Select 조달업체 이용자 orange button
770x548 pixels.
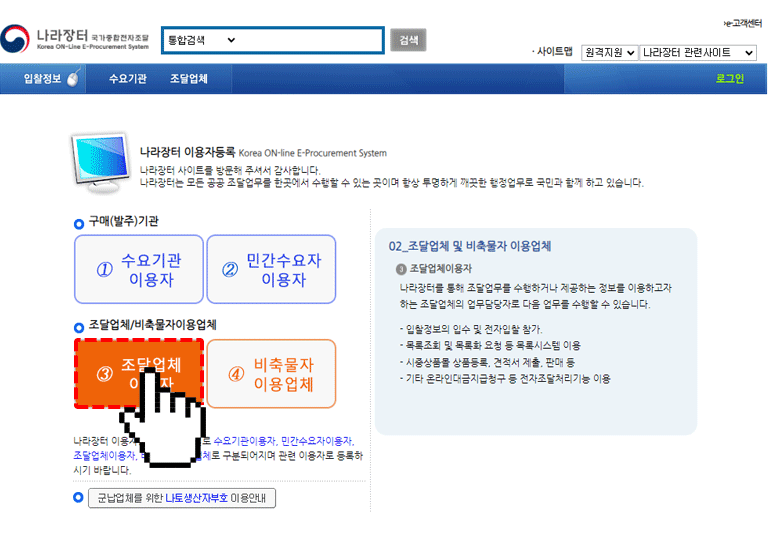pyautogui.click(x=139, y=373)
